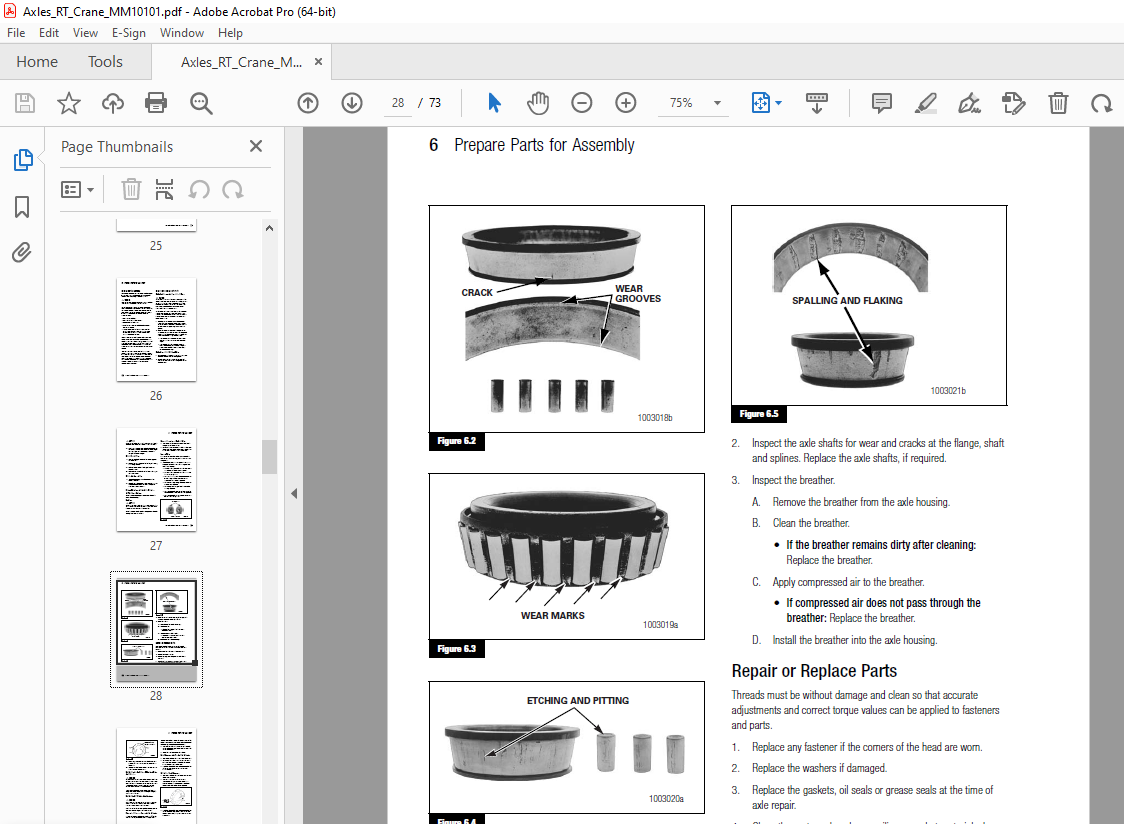Open the Page Thumbnails sidebar icon
The image size is (1124, 824).
23,160
